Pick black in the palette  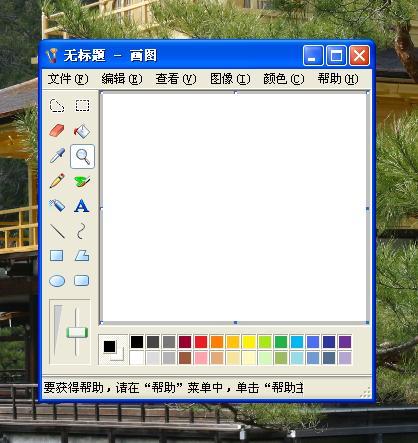(137, 342)
